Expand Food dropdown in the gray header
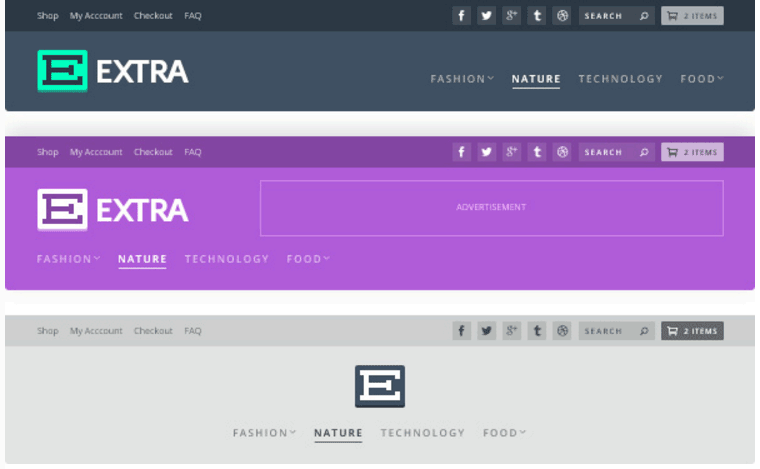This screenshot has width=760, height=469. [x=504, y=433]
